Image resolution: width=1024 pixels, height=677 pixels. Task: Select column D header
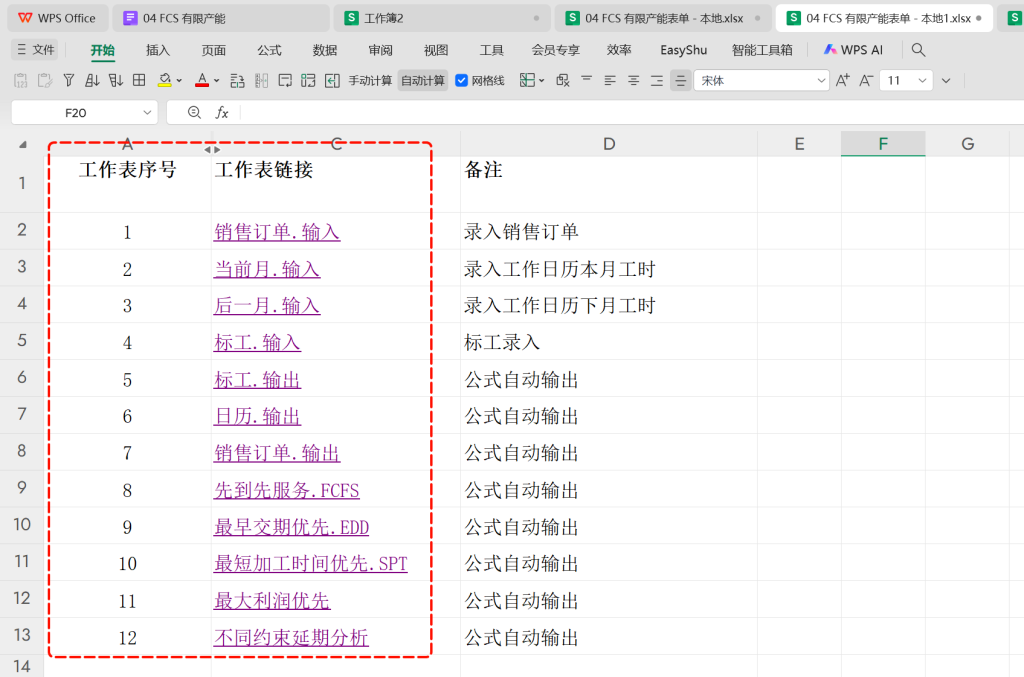(x=609, y=144)
